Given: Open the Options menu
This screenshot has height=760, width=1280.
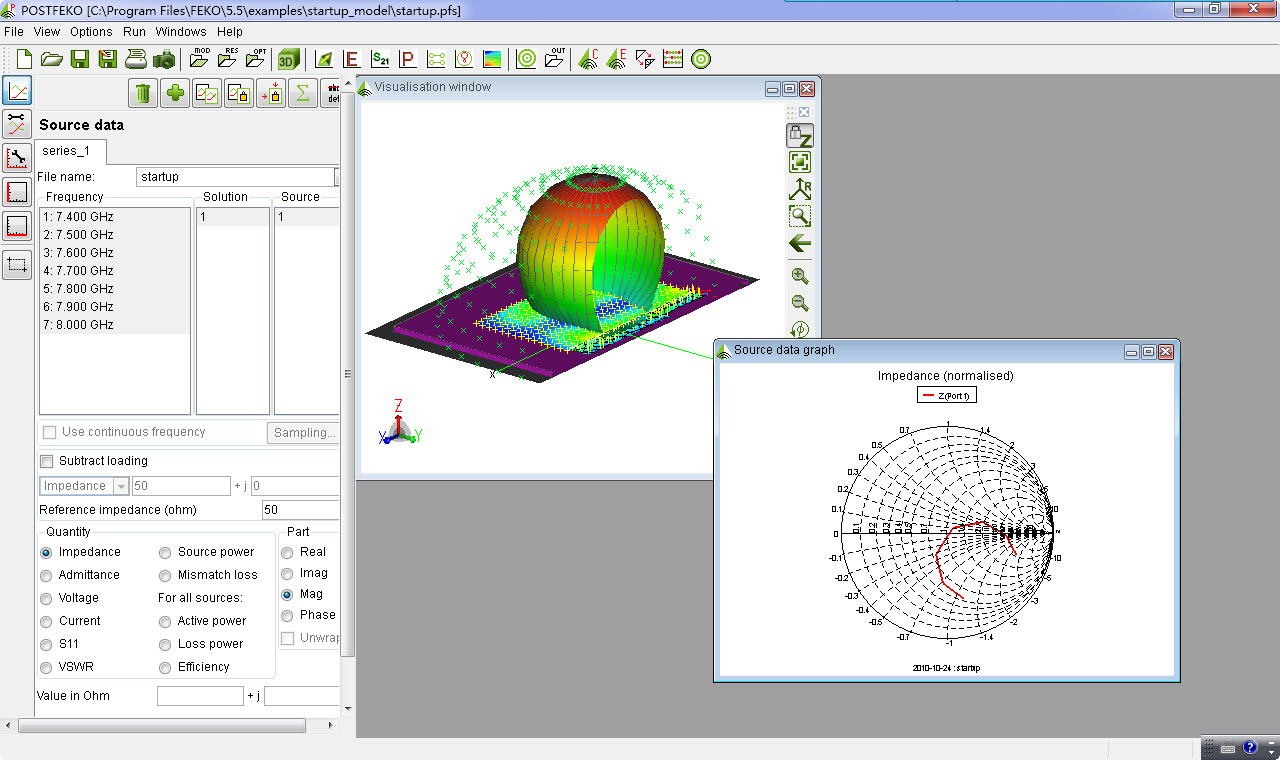Looking at the screenshot, I should [x=91, y=32].
